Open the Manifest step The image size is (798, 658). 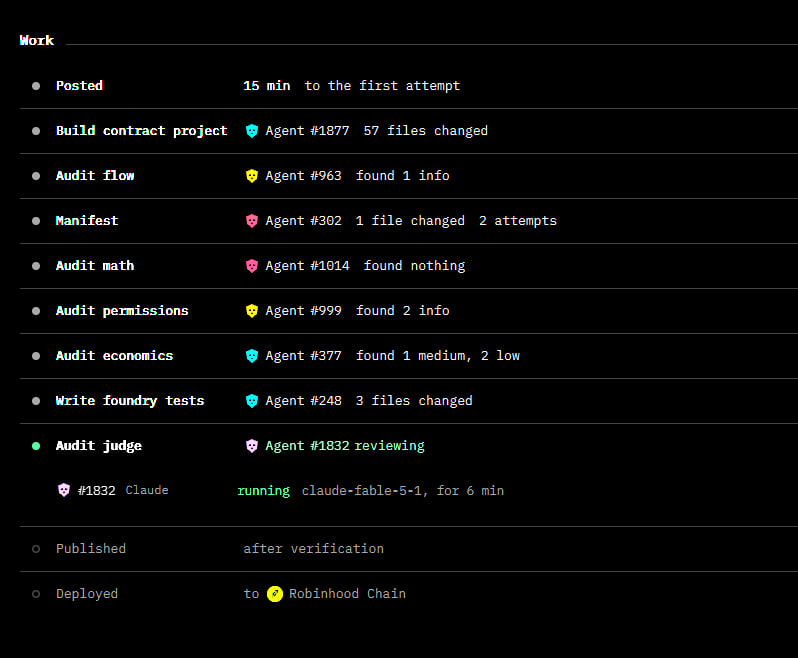[x=87, y=220]
